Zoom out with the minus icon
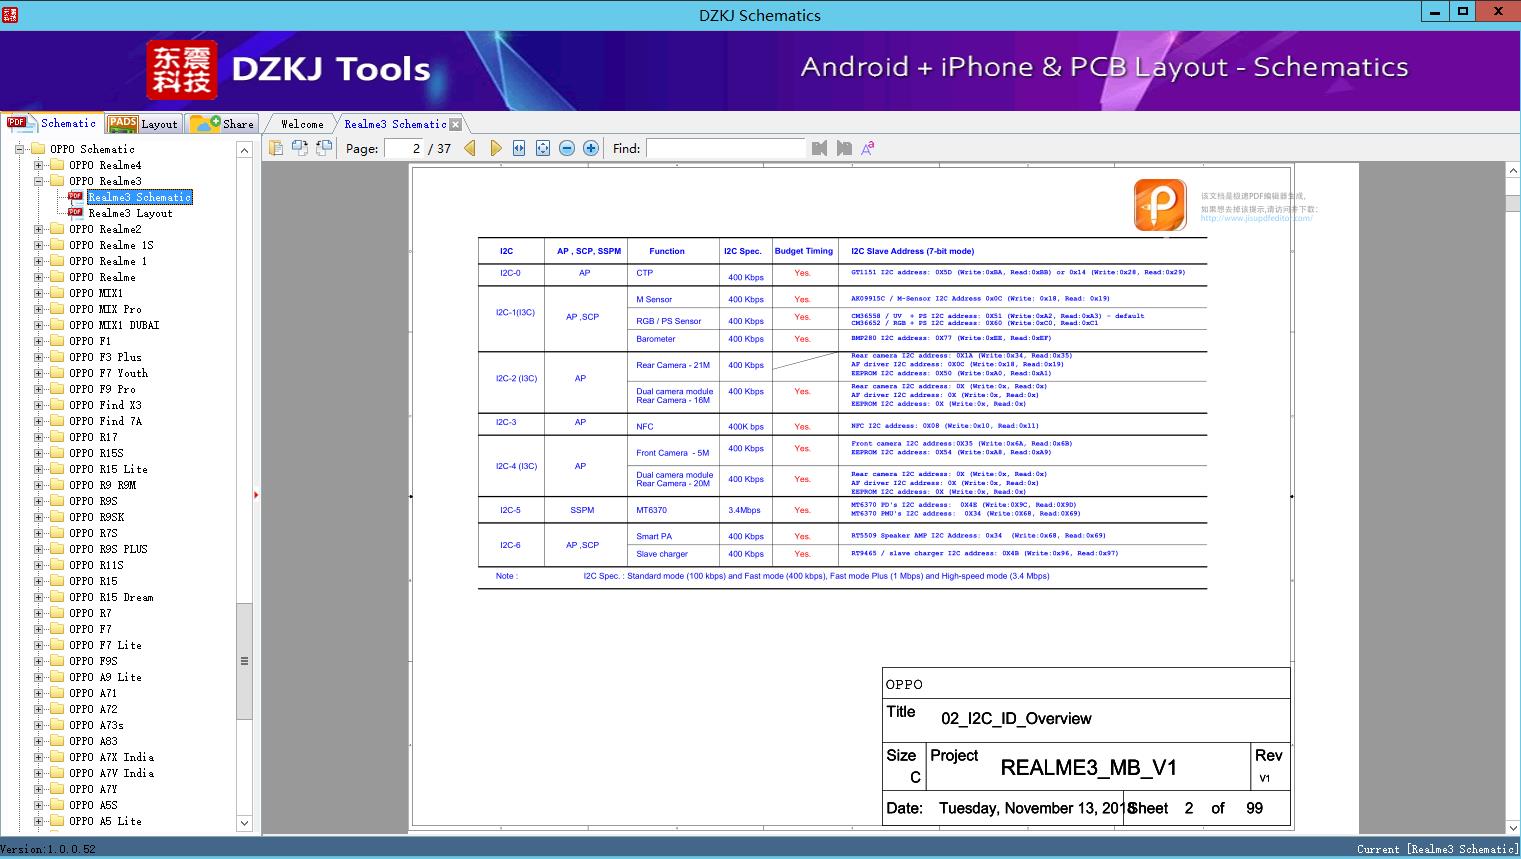Image resolution: width=1521 pixels, height=859 pixels. pos(567,148)
